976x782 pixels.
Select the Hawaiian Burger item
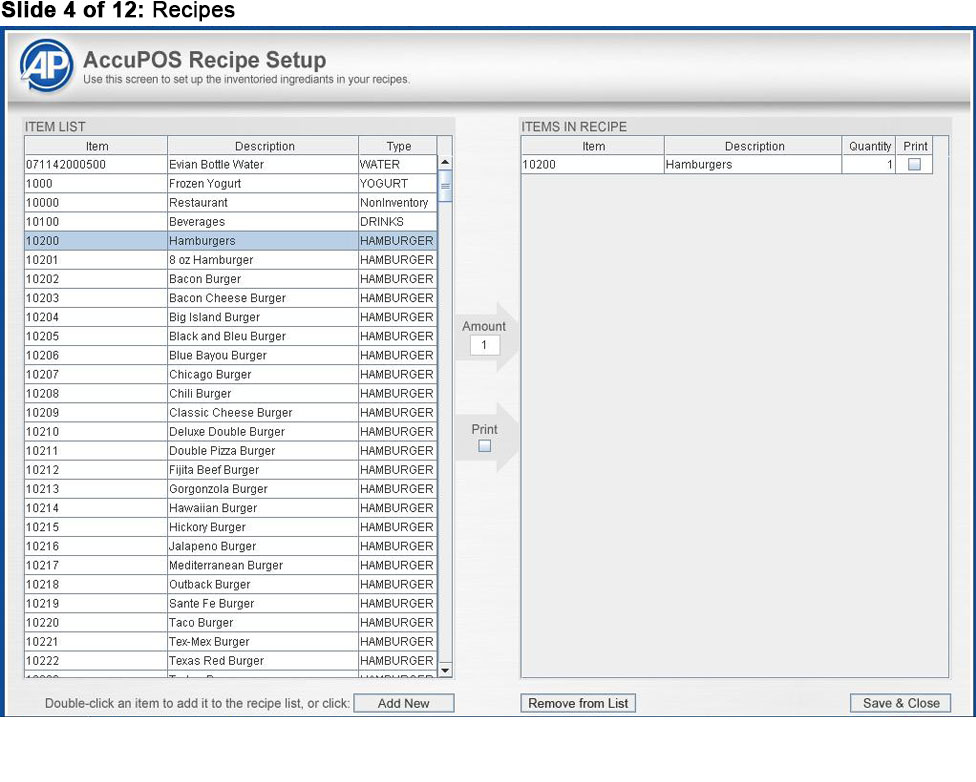point(231,508)
